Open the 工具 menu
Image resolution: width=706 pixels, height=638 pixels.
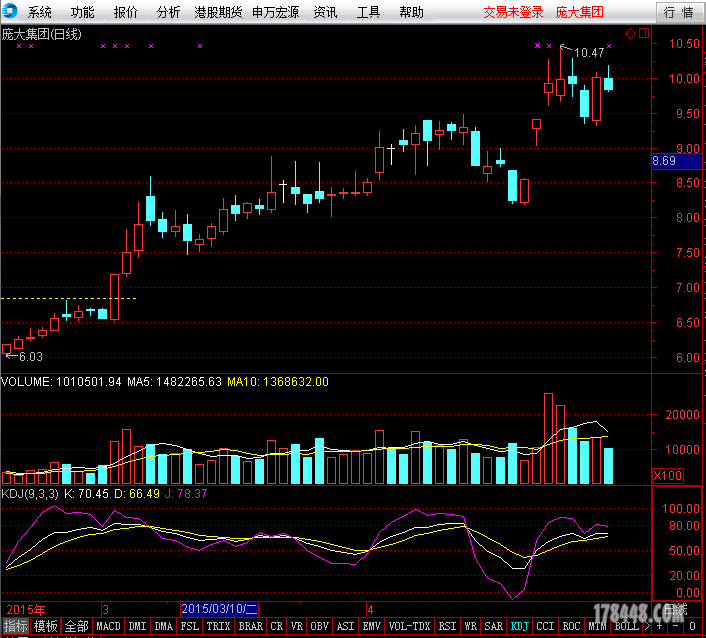[368, 12]
